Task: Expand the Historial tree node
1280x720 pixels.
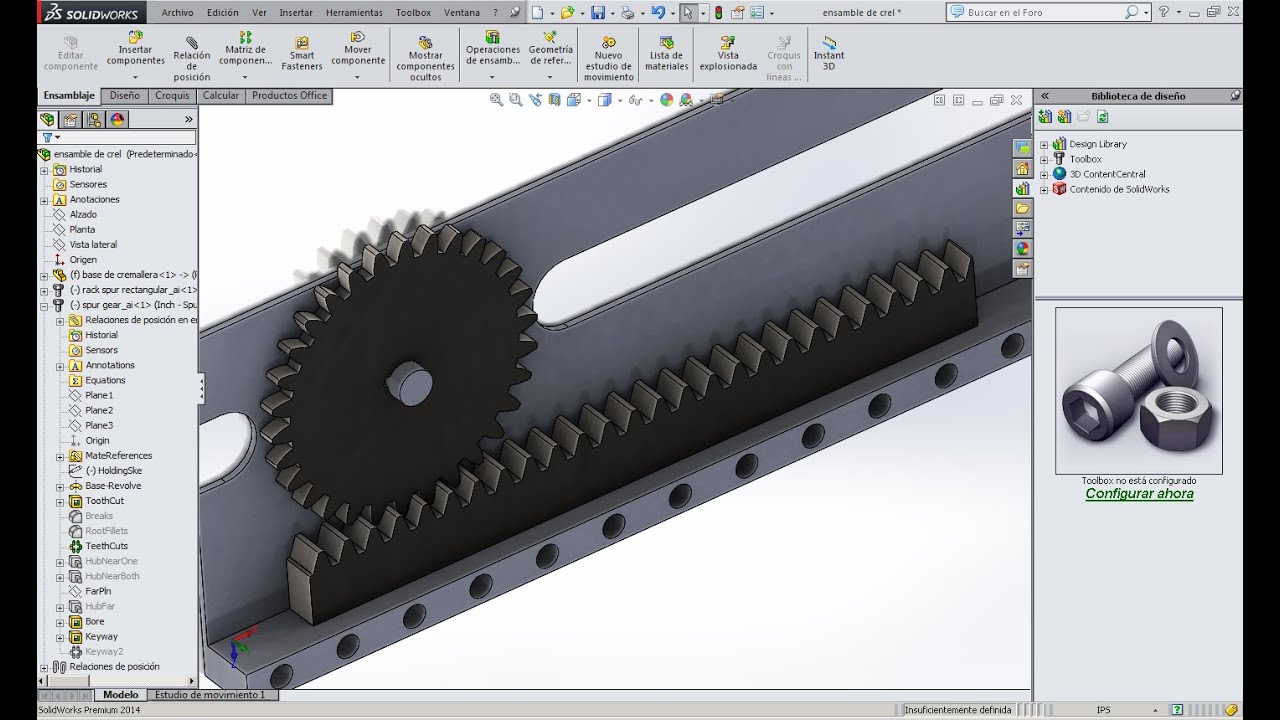Action: (44, 170)
